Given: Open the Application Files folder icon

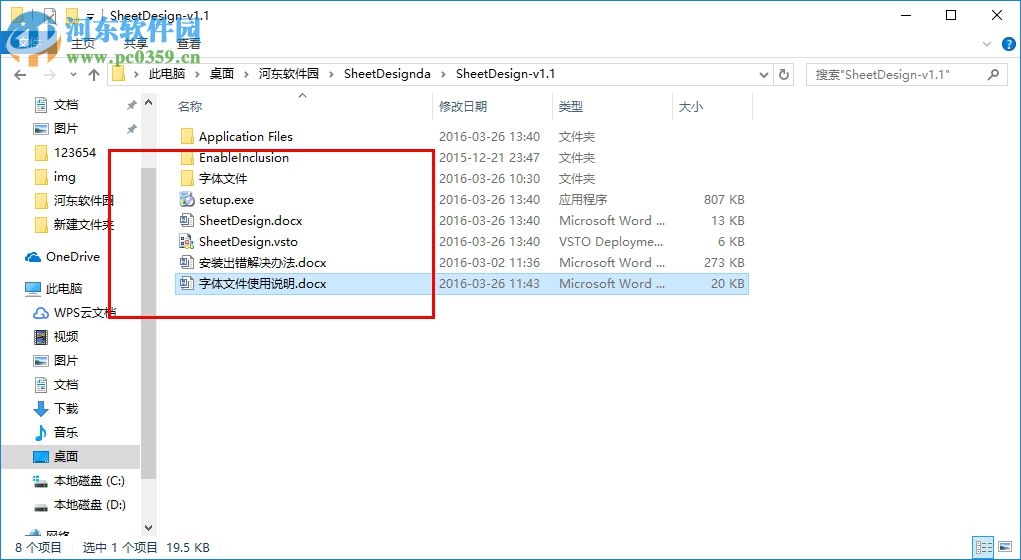Looking at the screenshot, I should click(187, 137).
